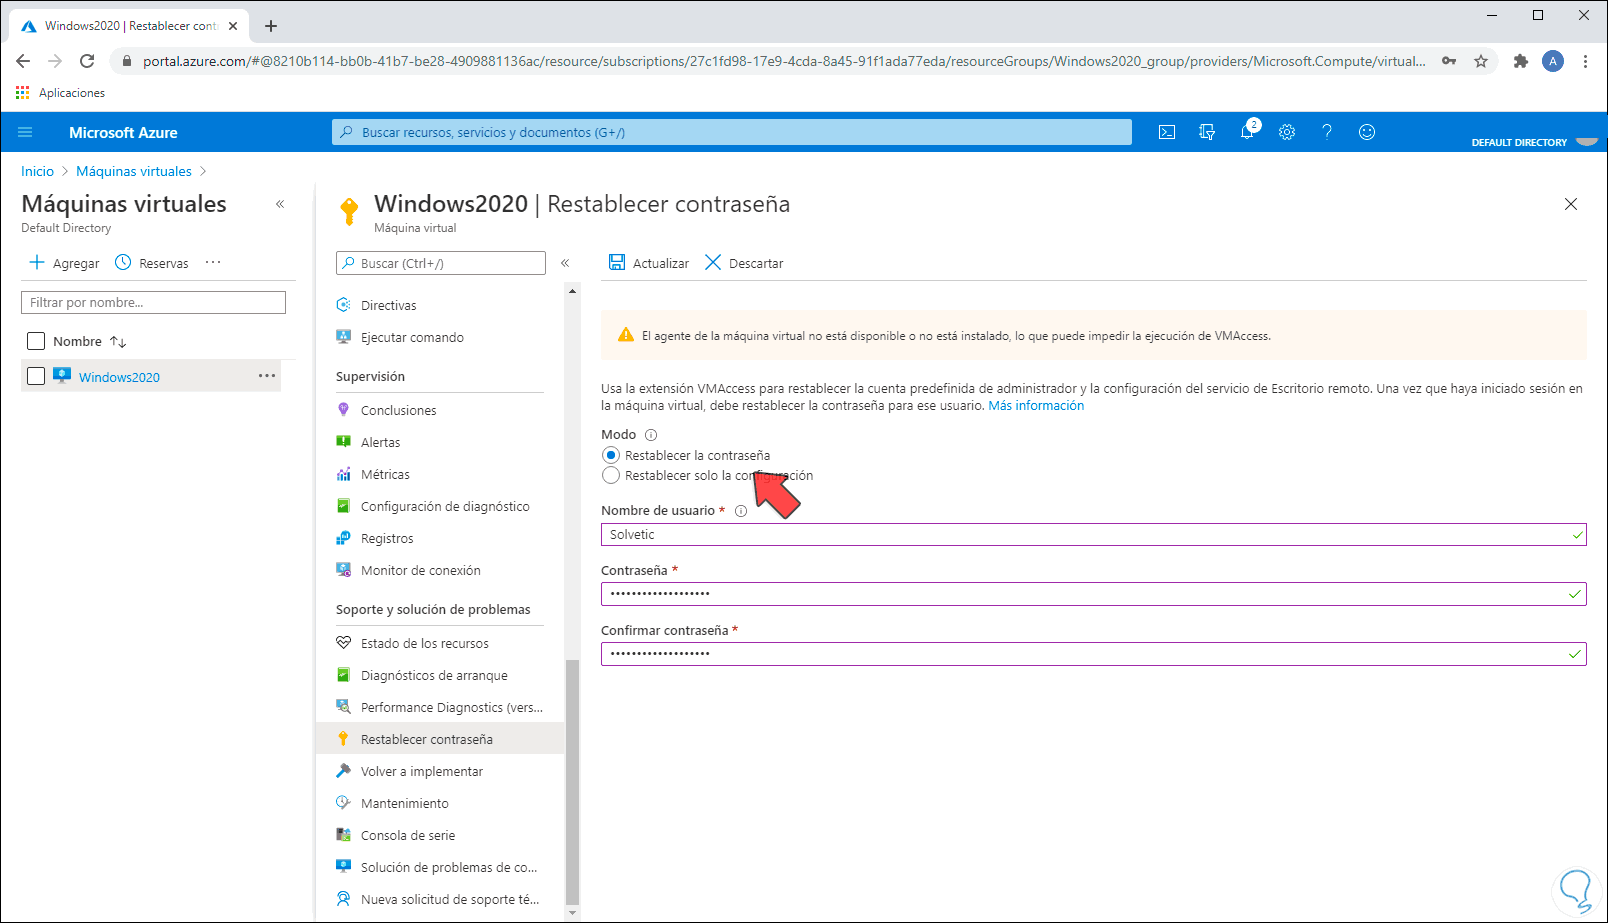Screen dimensions: 1608x923
Task: Collapse the Máquinas virtuales list panel
Action: coord(280,204)
